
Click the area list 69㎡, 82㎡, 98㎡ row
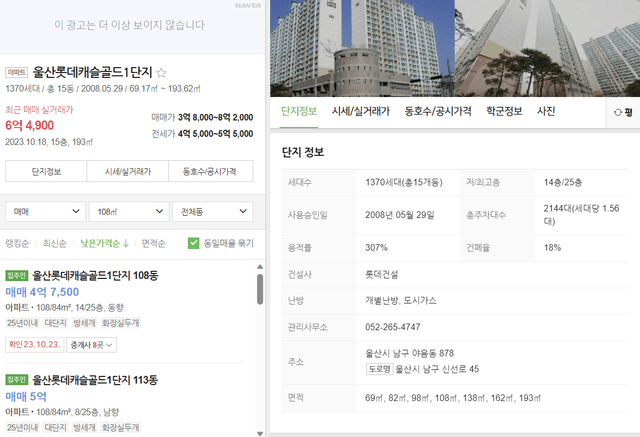pos(453,398)
